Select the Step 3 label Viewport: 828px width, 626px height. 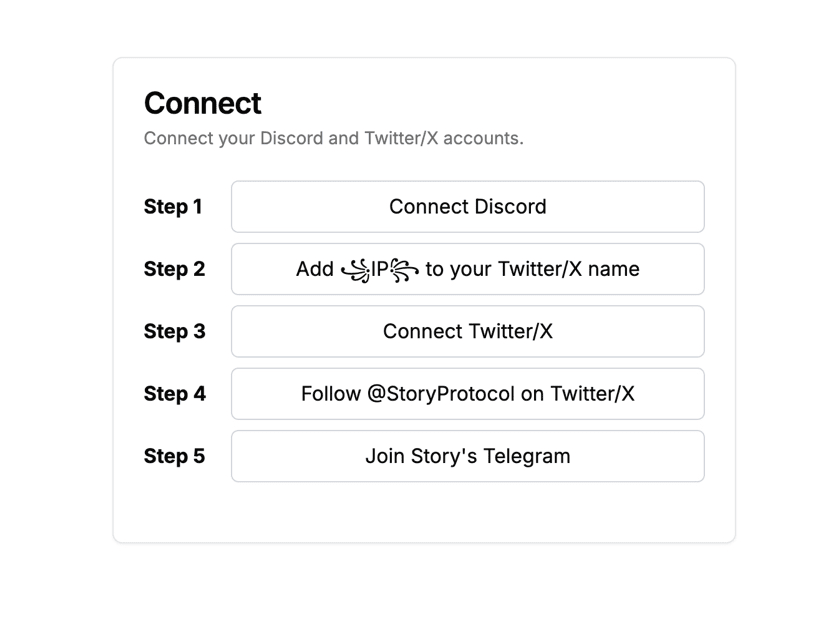tap(174, 331)
